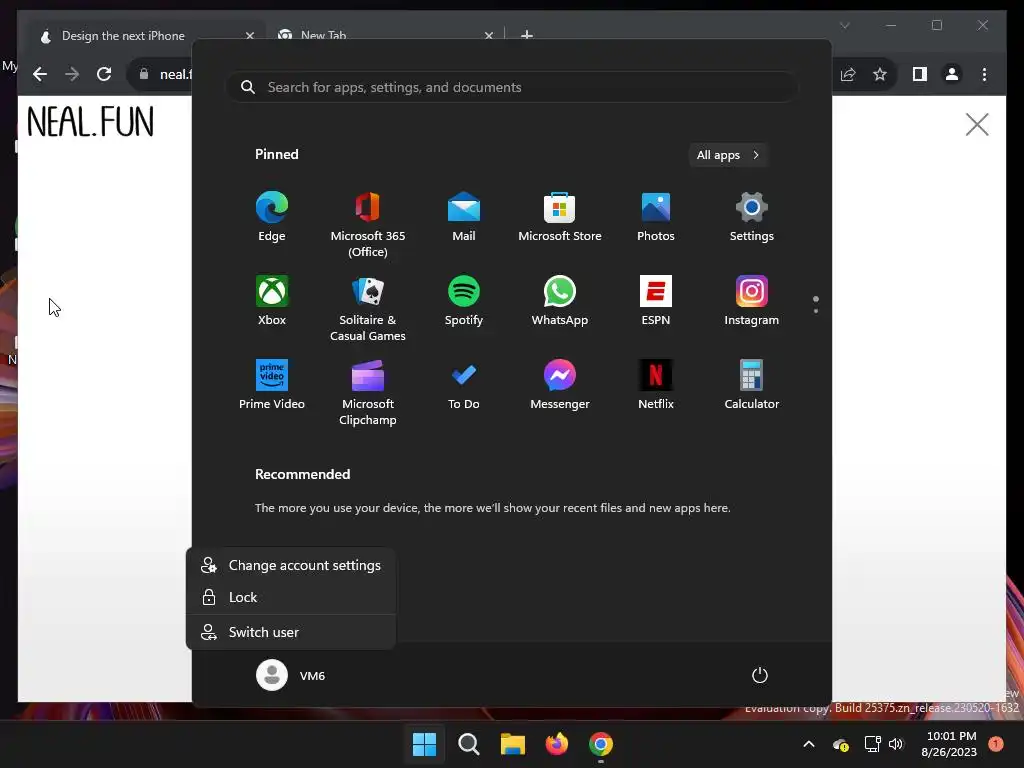Close the neal.fun page overlay X
The image size is (1024, 768).
[x=977, y=124]
